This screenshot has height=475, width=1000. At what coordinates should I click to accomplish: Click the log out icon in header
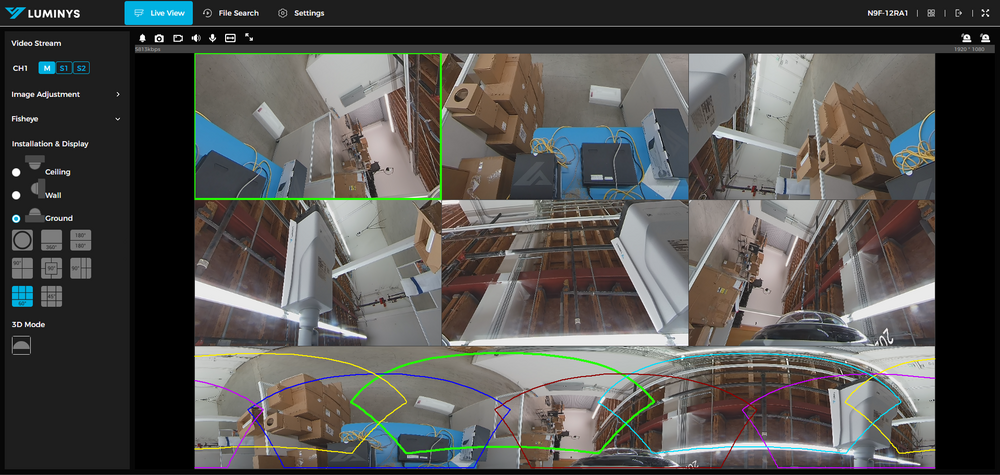pos(958,13)
